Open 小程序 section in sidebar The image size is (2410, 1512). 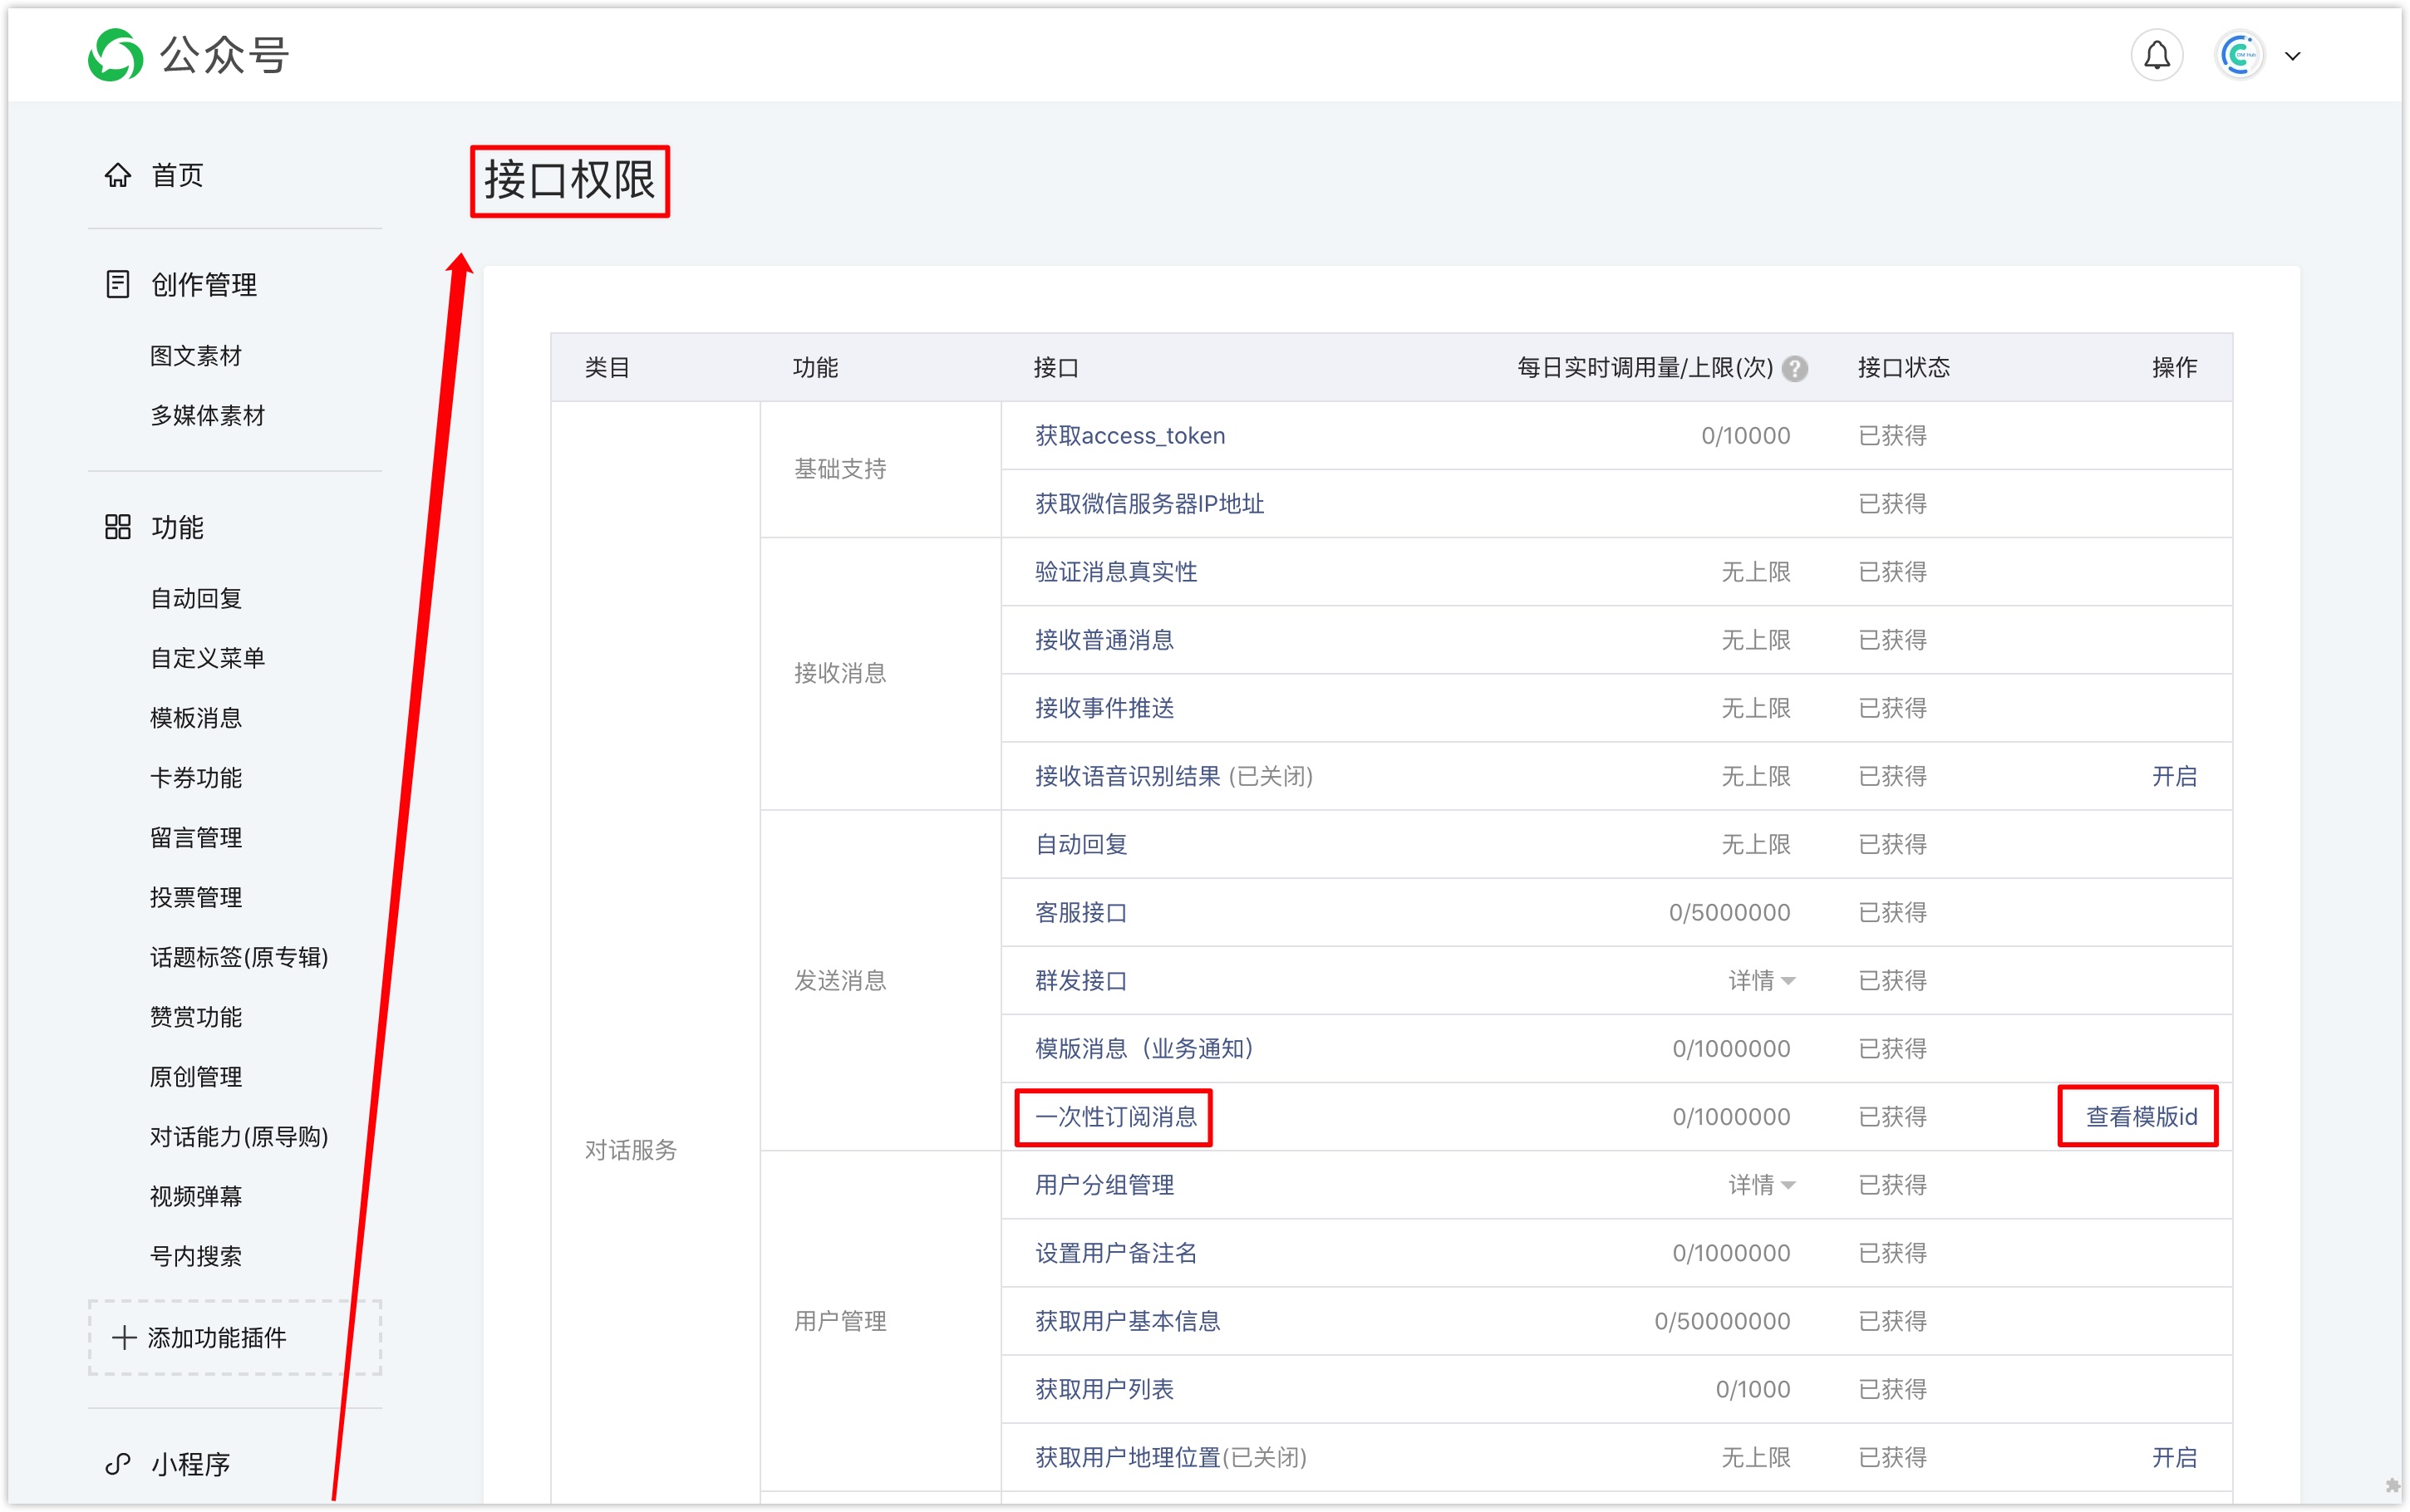(x=190, y=1464)
